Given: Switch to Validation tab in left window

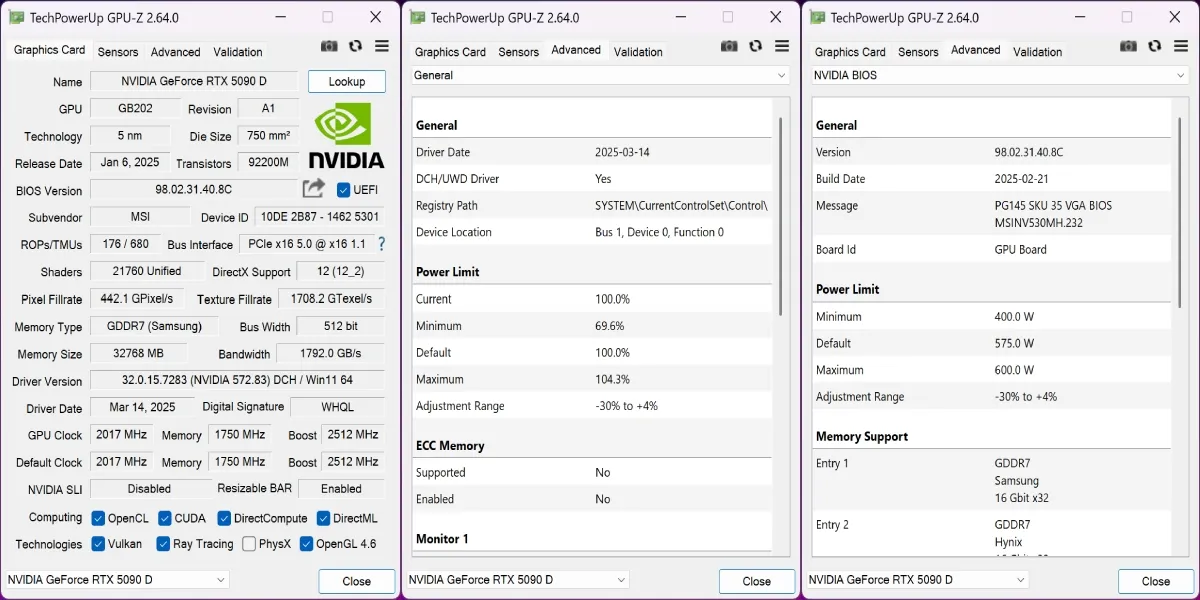Looking at the screenshot, I should pos(238,52).
